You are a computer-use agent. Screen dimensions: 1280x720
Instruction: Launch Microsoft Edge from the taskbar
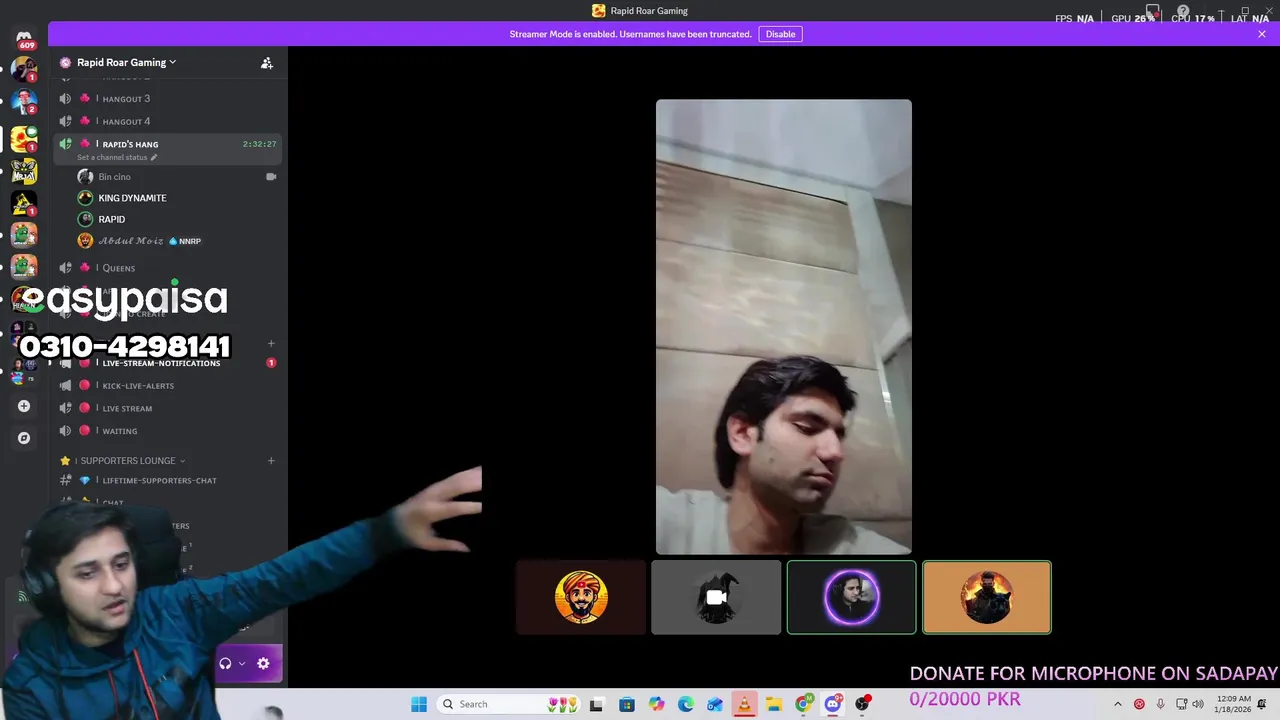[686, 705]
